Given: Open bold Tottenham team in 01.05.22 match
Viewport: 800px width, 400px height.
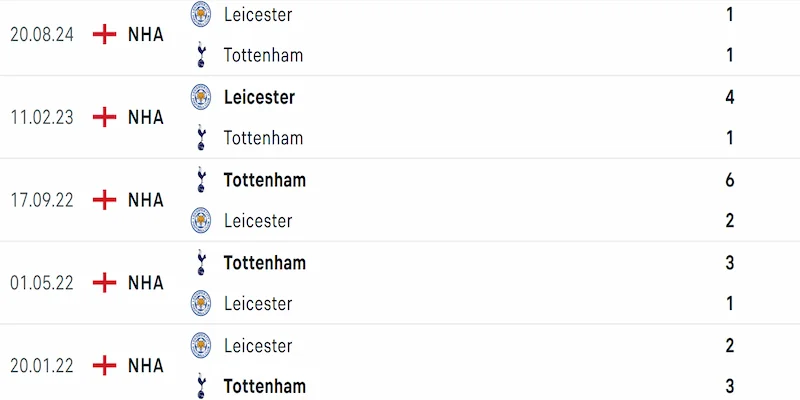Looking at the screenshot, I should (x=264, y=263).
